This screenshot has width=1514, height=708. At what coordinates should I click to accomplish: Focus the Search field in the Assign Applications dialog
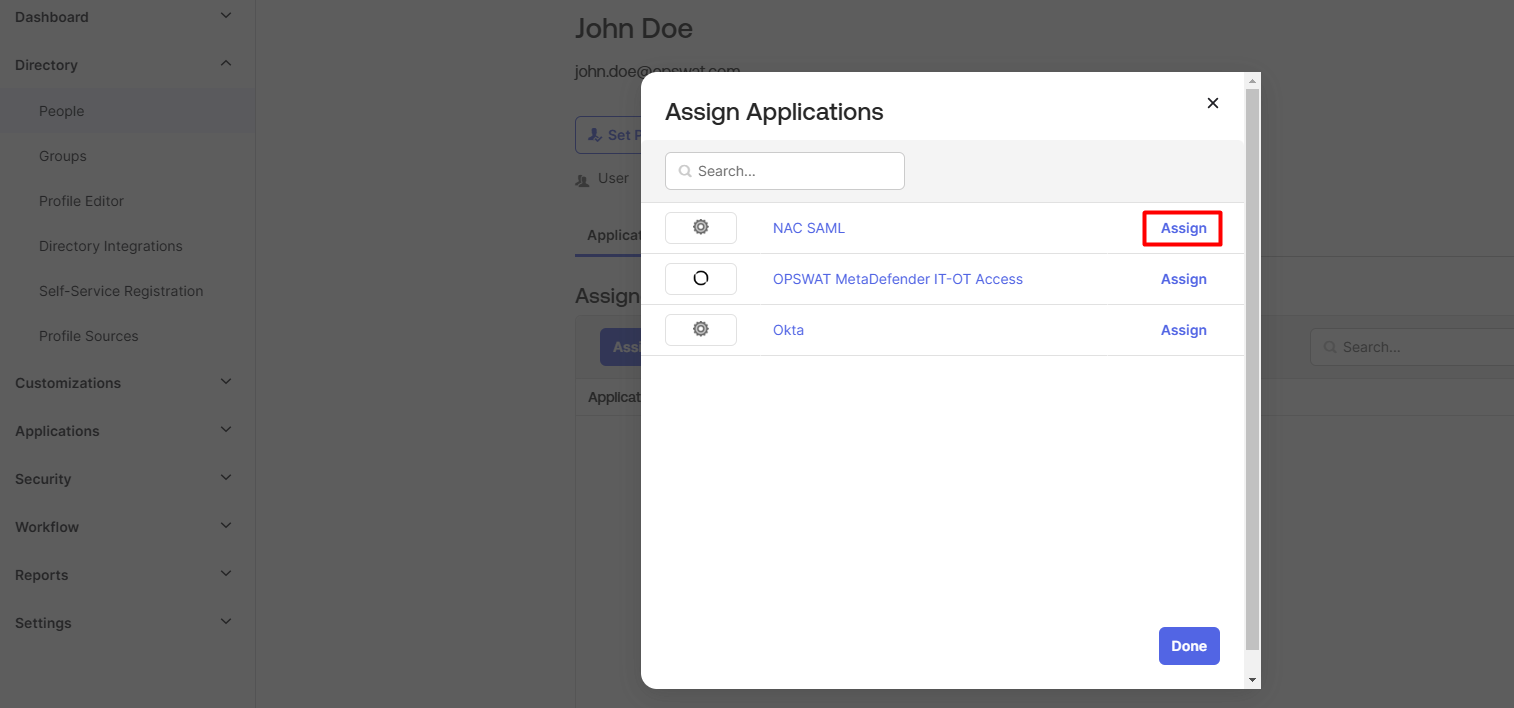(x=785, y=171)
